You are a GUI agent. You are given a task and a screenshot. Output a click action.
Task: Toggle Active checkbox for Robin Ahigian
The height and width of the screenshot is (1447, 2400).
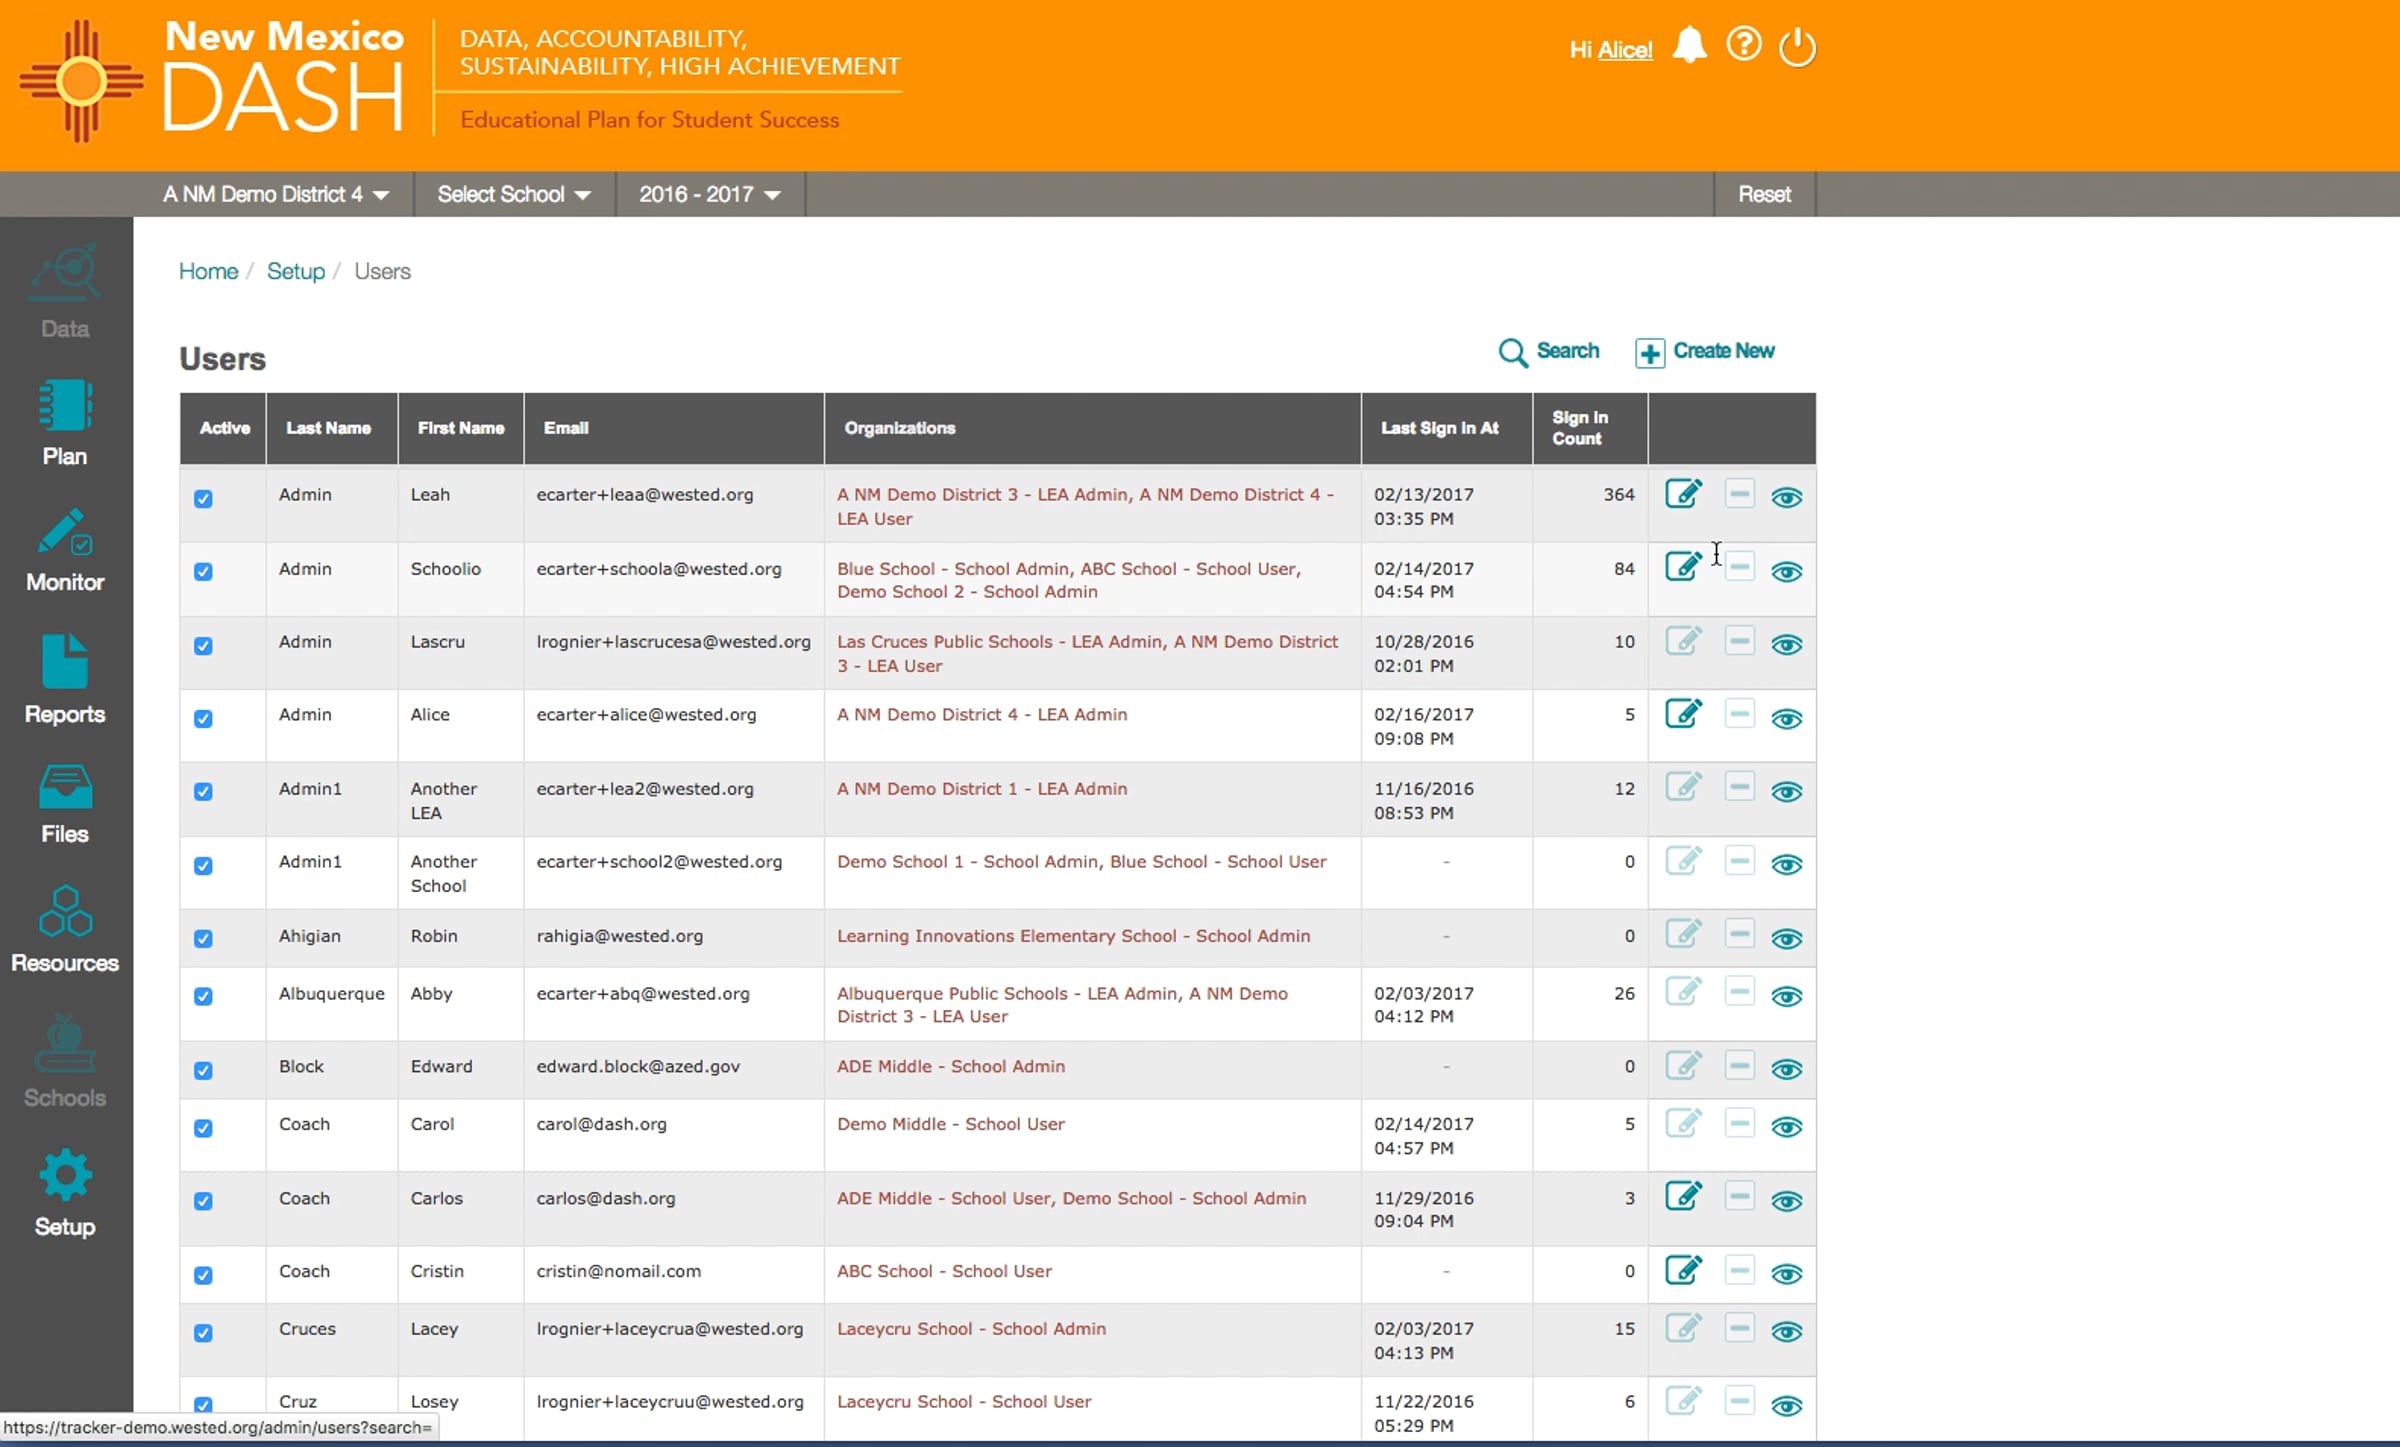[203, 938]
